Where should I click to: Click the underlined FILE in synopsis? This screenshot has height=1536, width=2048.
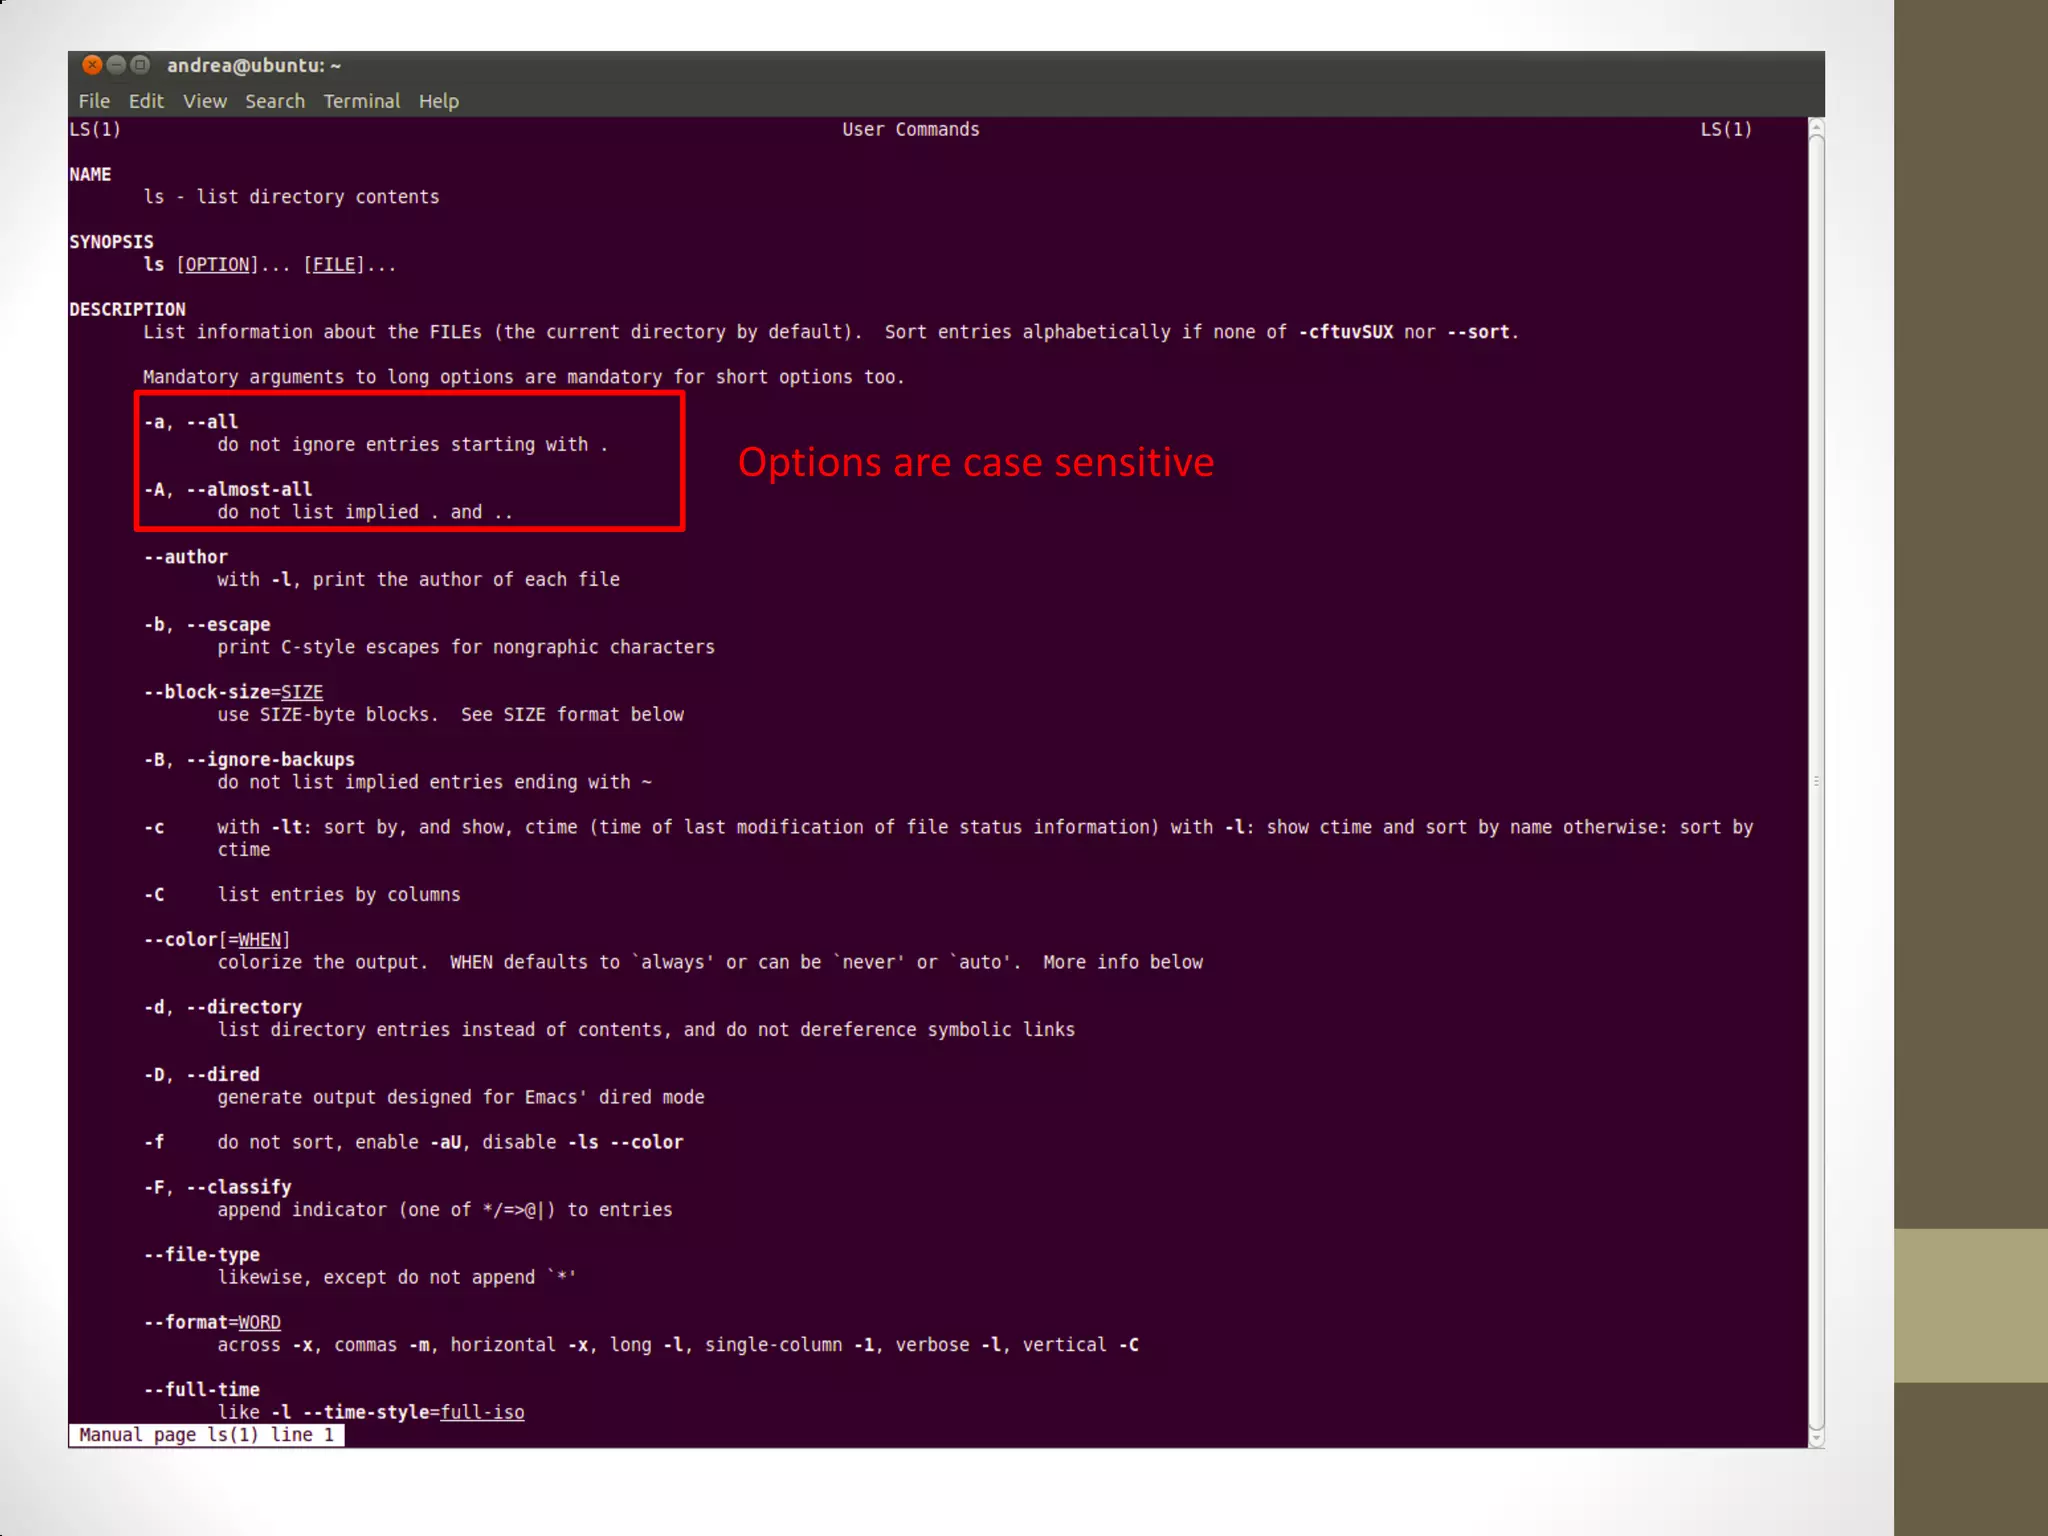pos(334,265)
